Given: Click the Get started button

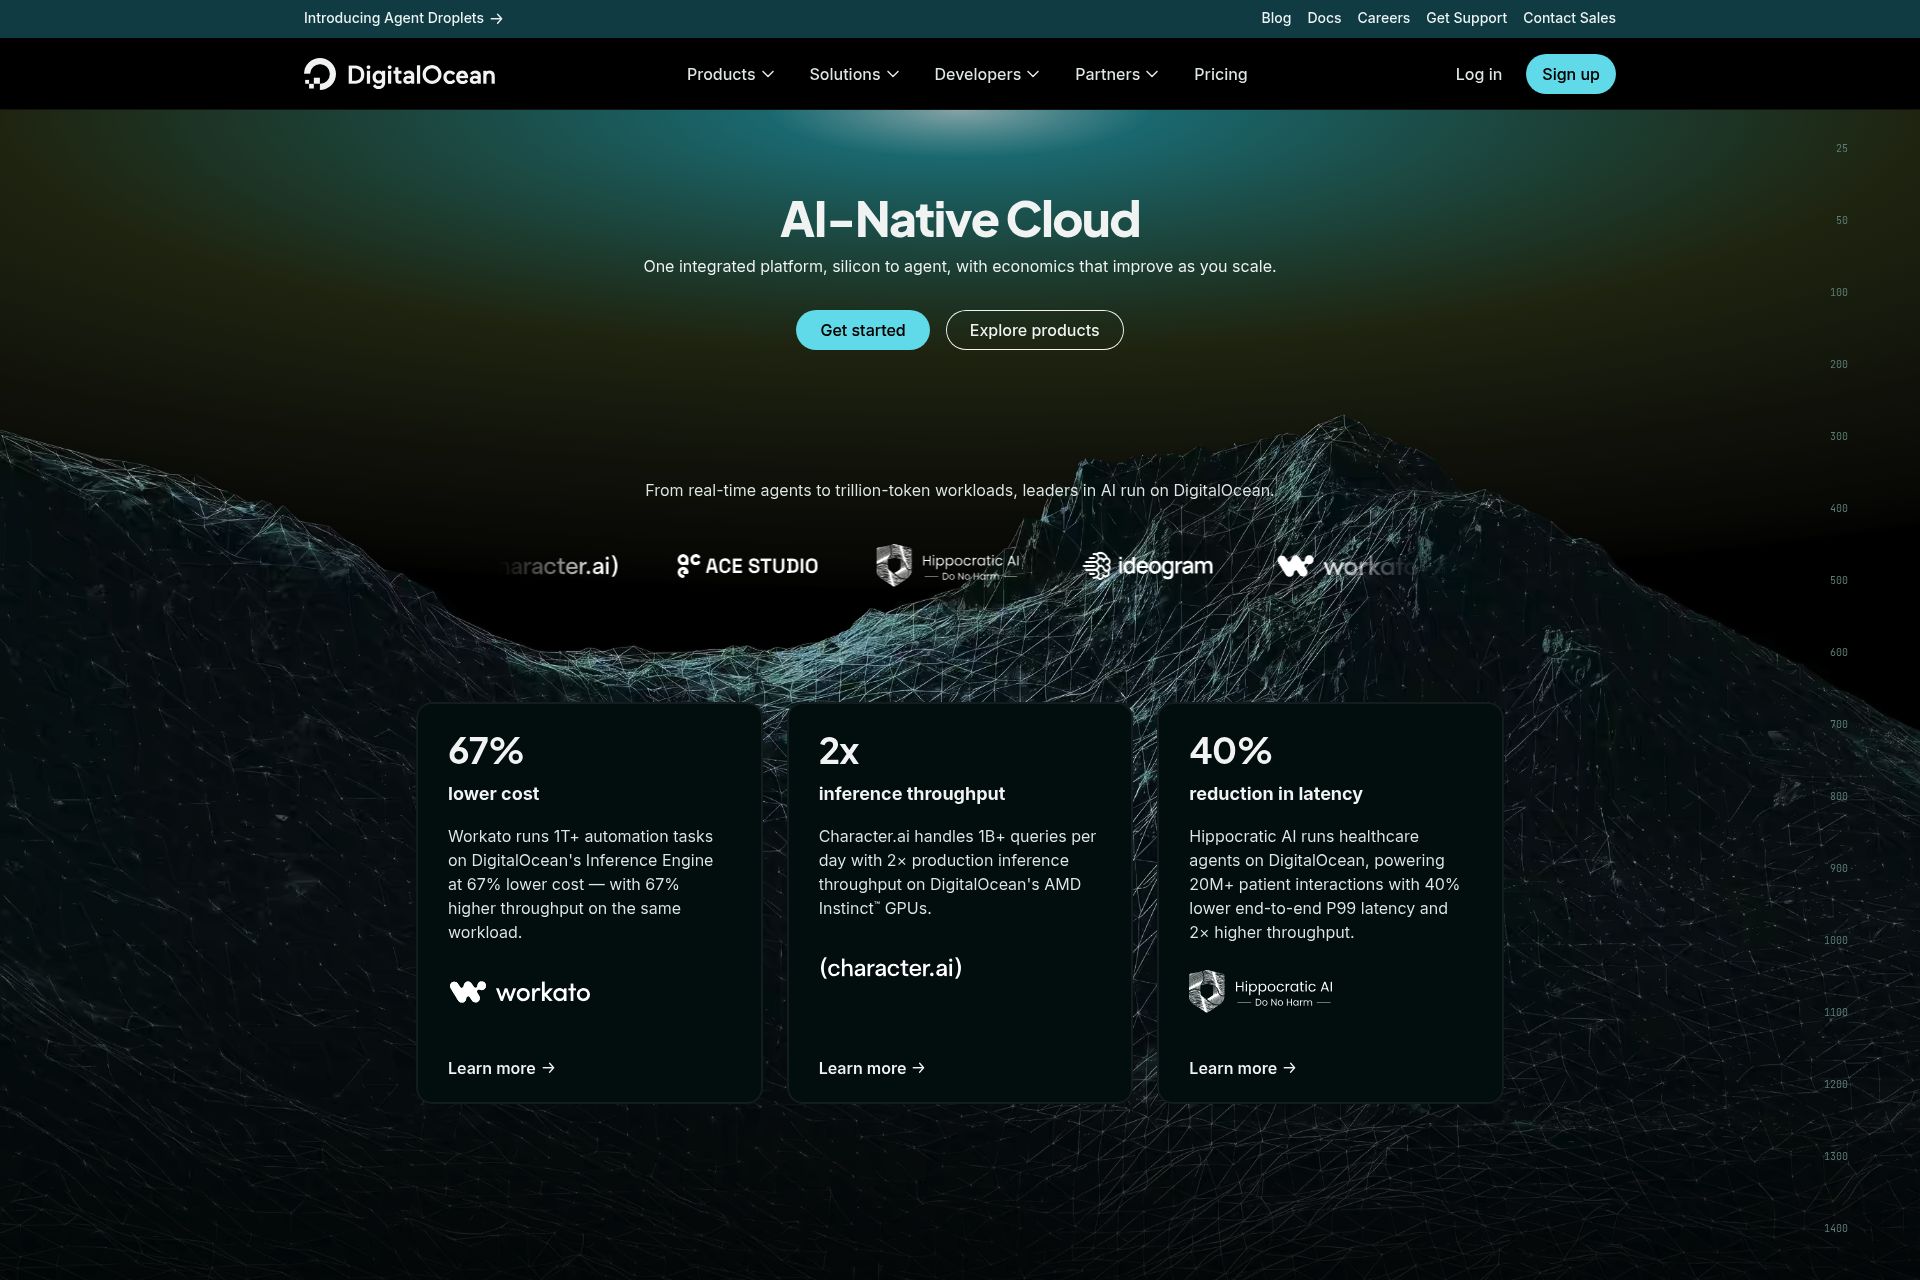Looking at the screenshot, I should (x=862, y=330).
